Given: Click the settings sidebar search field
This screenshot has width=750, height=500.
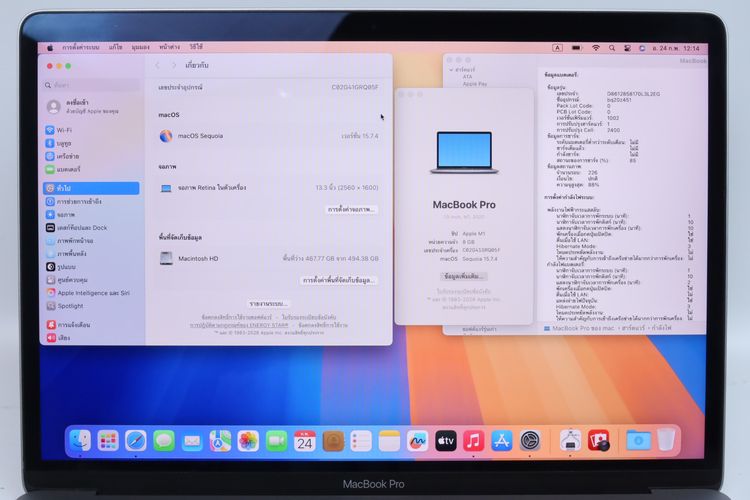Looking at the screenshot, I should (91, 85).
